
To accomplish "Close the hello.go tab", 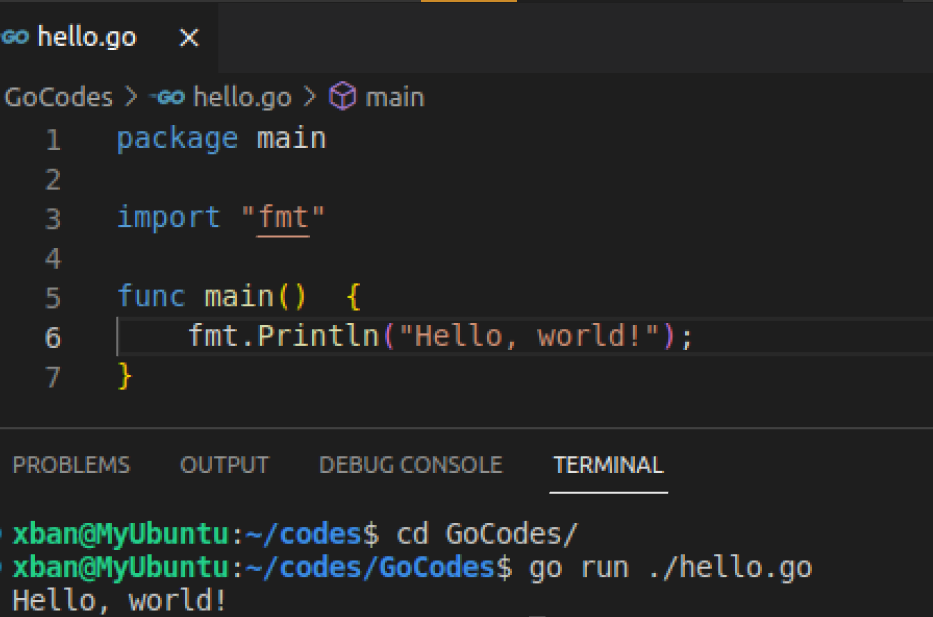I will pos(188,36).
